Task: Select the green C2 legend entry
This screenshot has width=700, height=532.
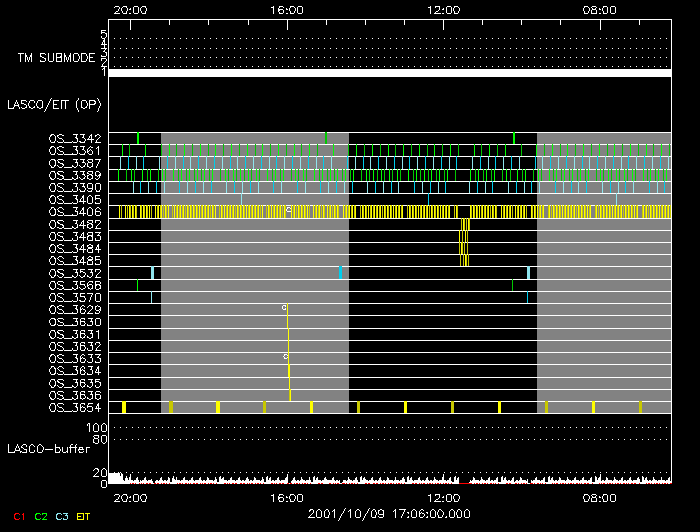Action: 41,516
